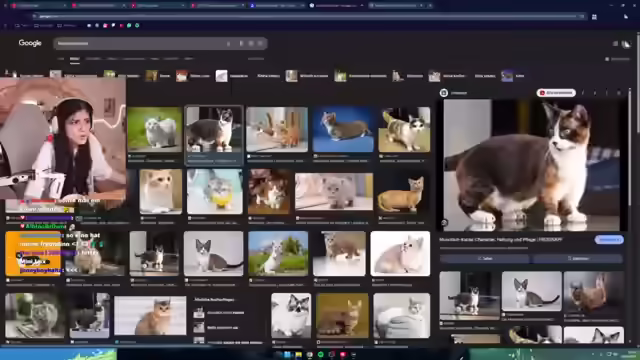Select orange cat on dark background thumbnail
640x360 pixels.
(402, 192)
